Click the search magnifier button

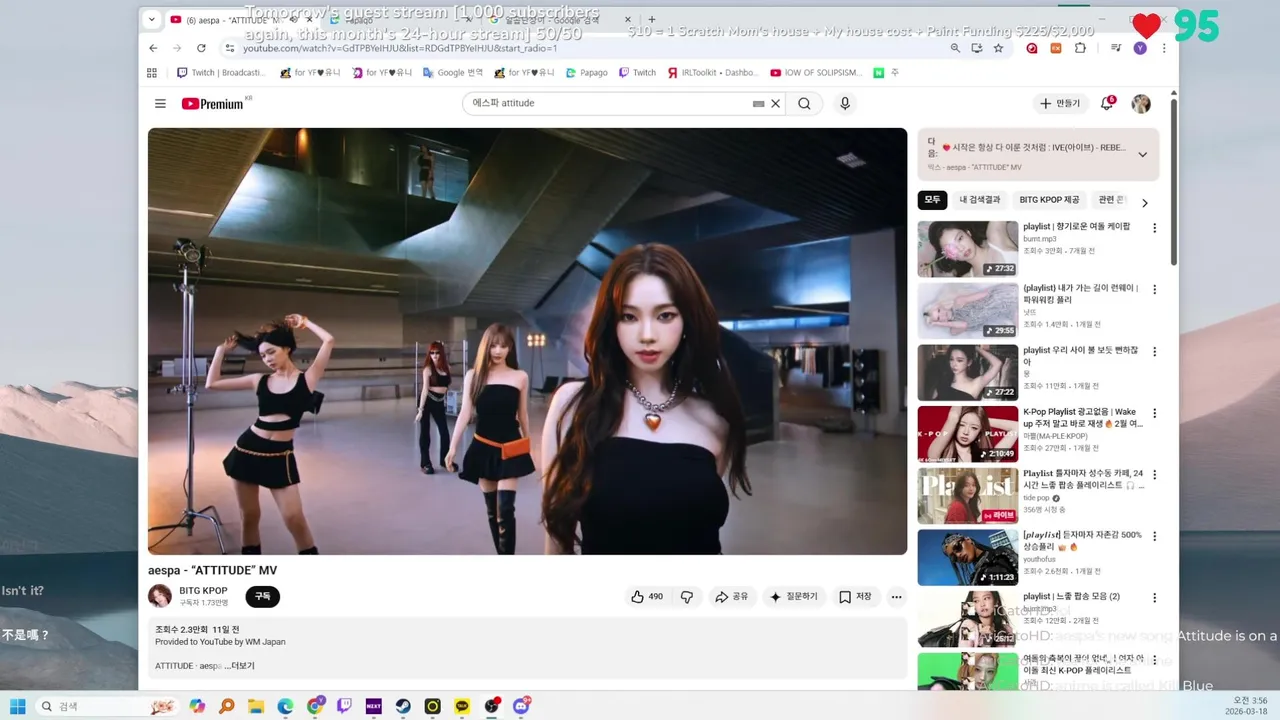(804, 104)
